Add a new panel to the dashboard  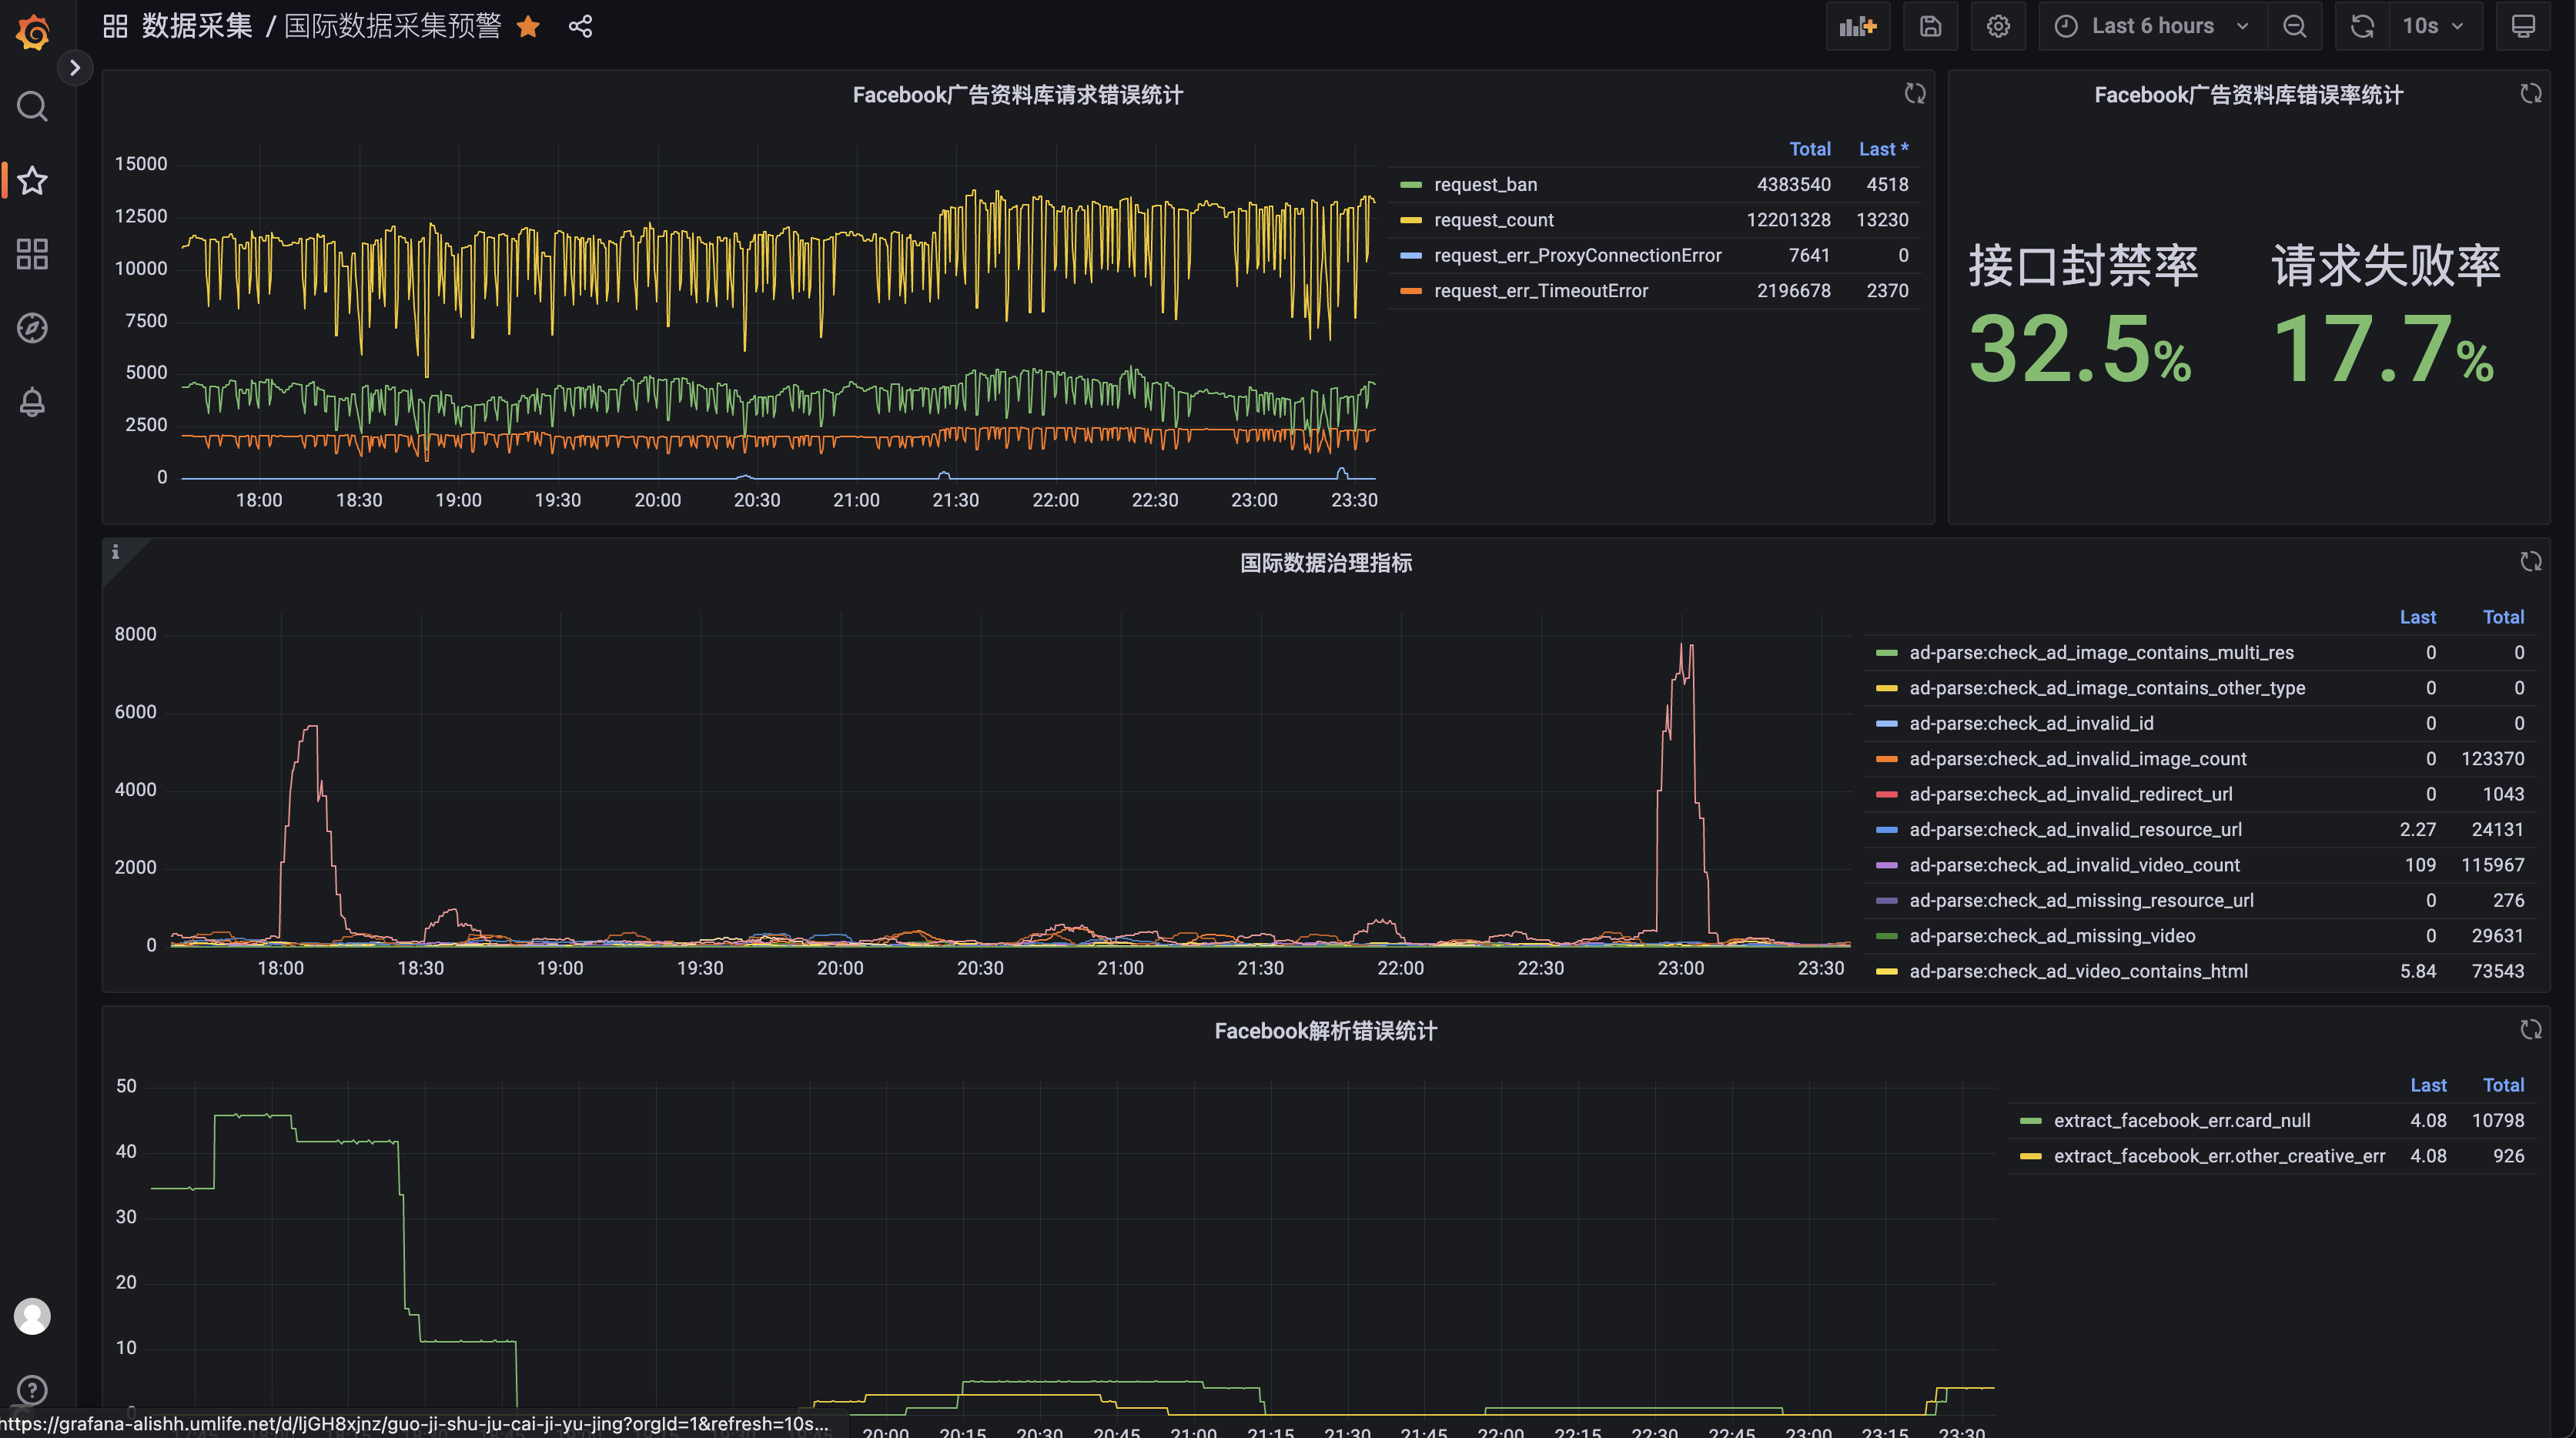click(x=1858, y=26)
